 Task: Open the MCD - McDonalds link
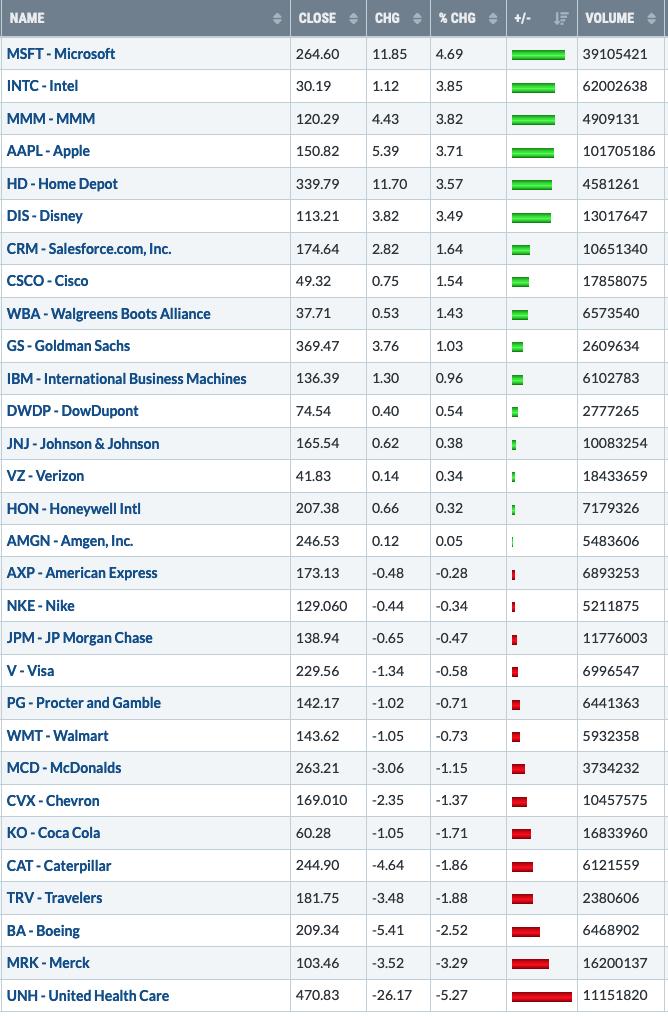[64, 768]
